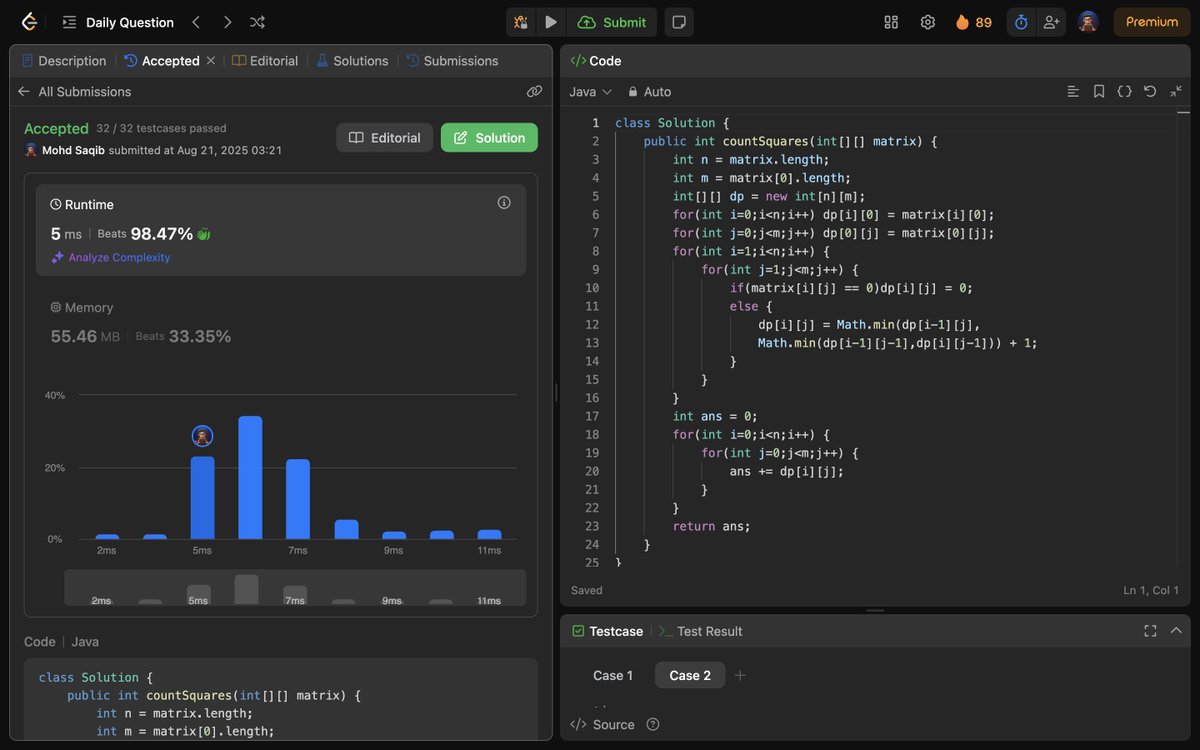Click the Ln 1, Col 1 status
This screenshot has height=750, width=1200.
(1152, 590)
